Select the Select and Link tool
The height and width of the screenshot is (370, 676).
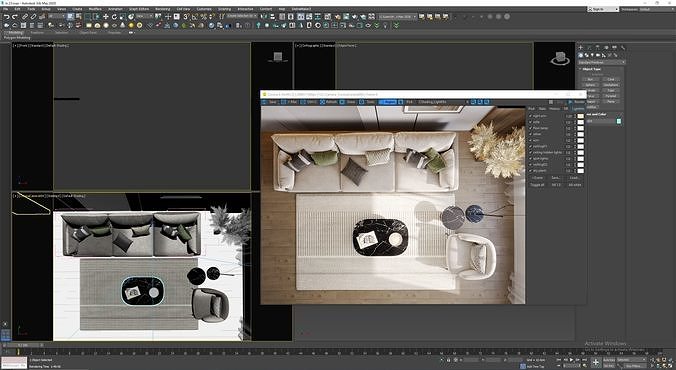[25, 16]
